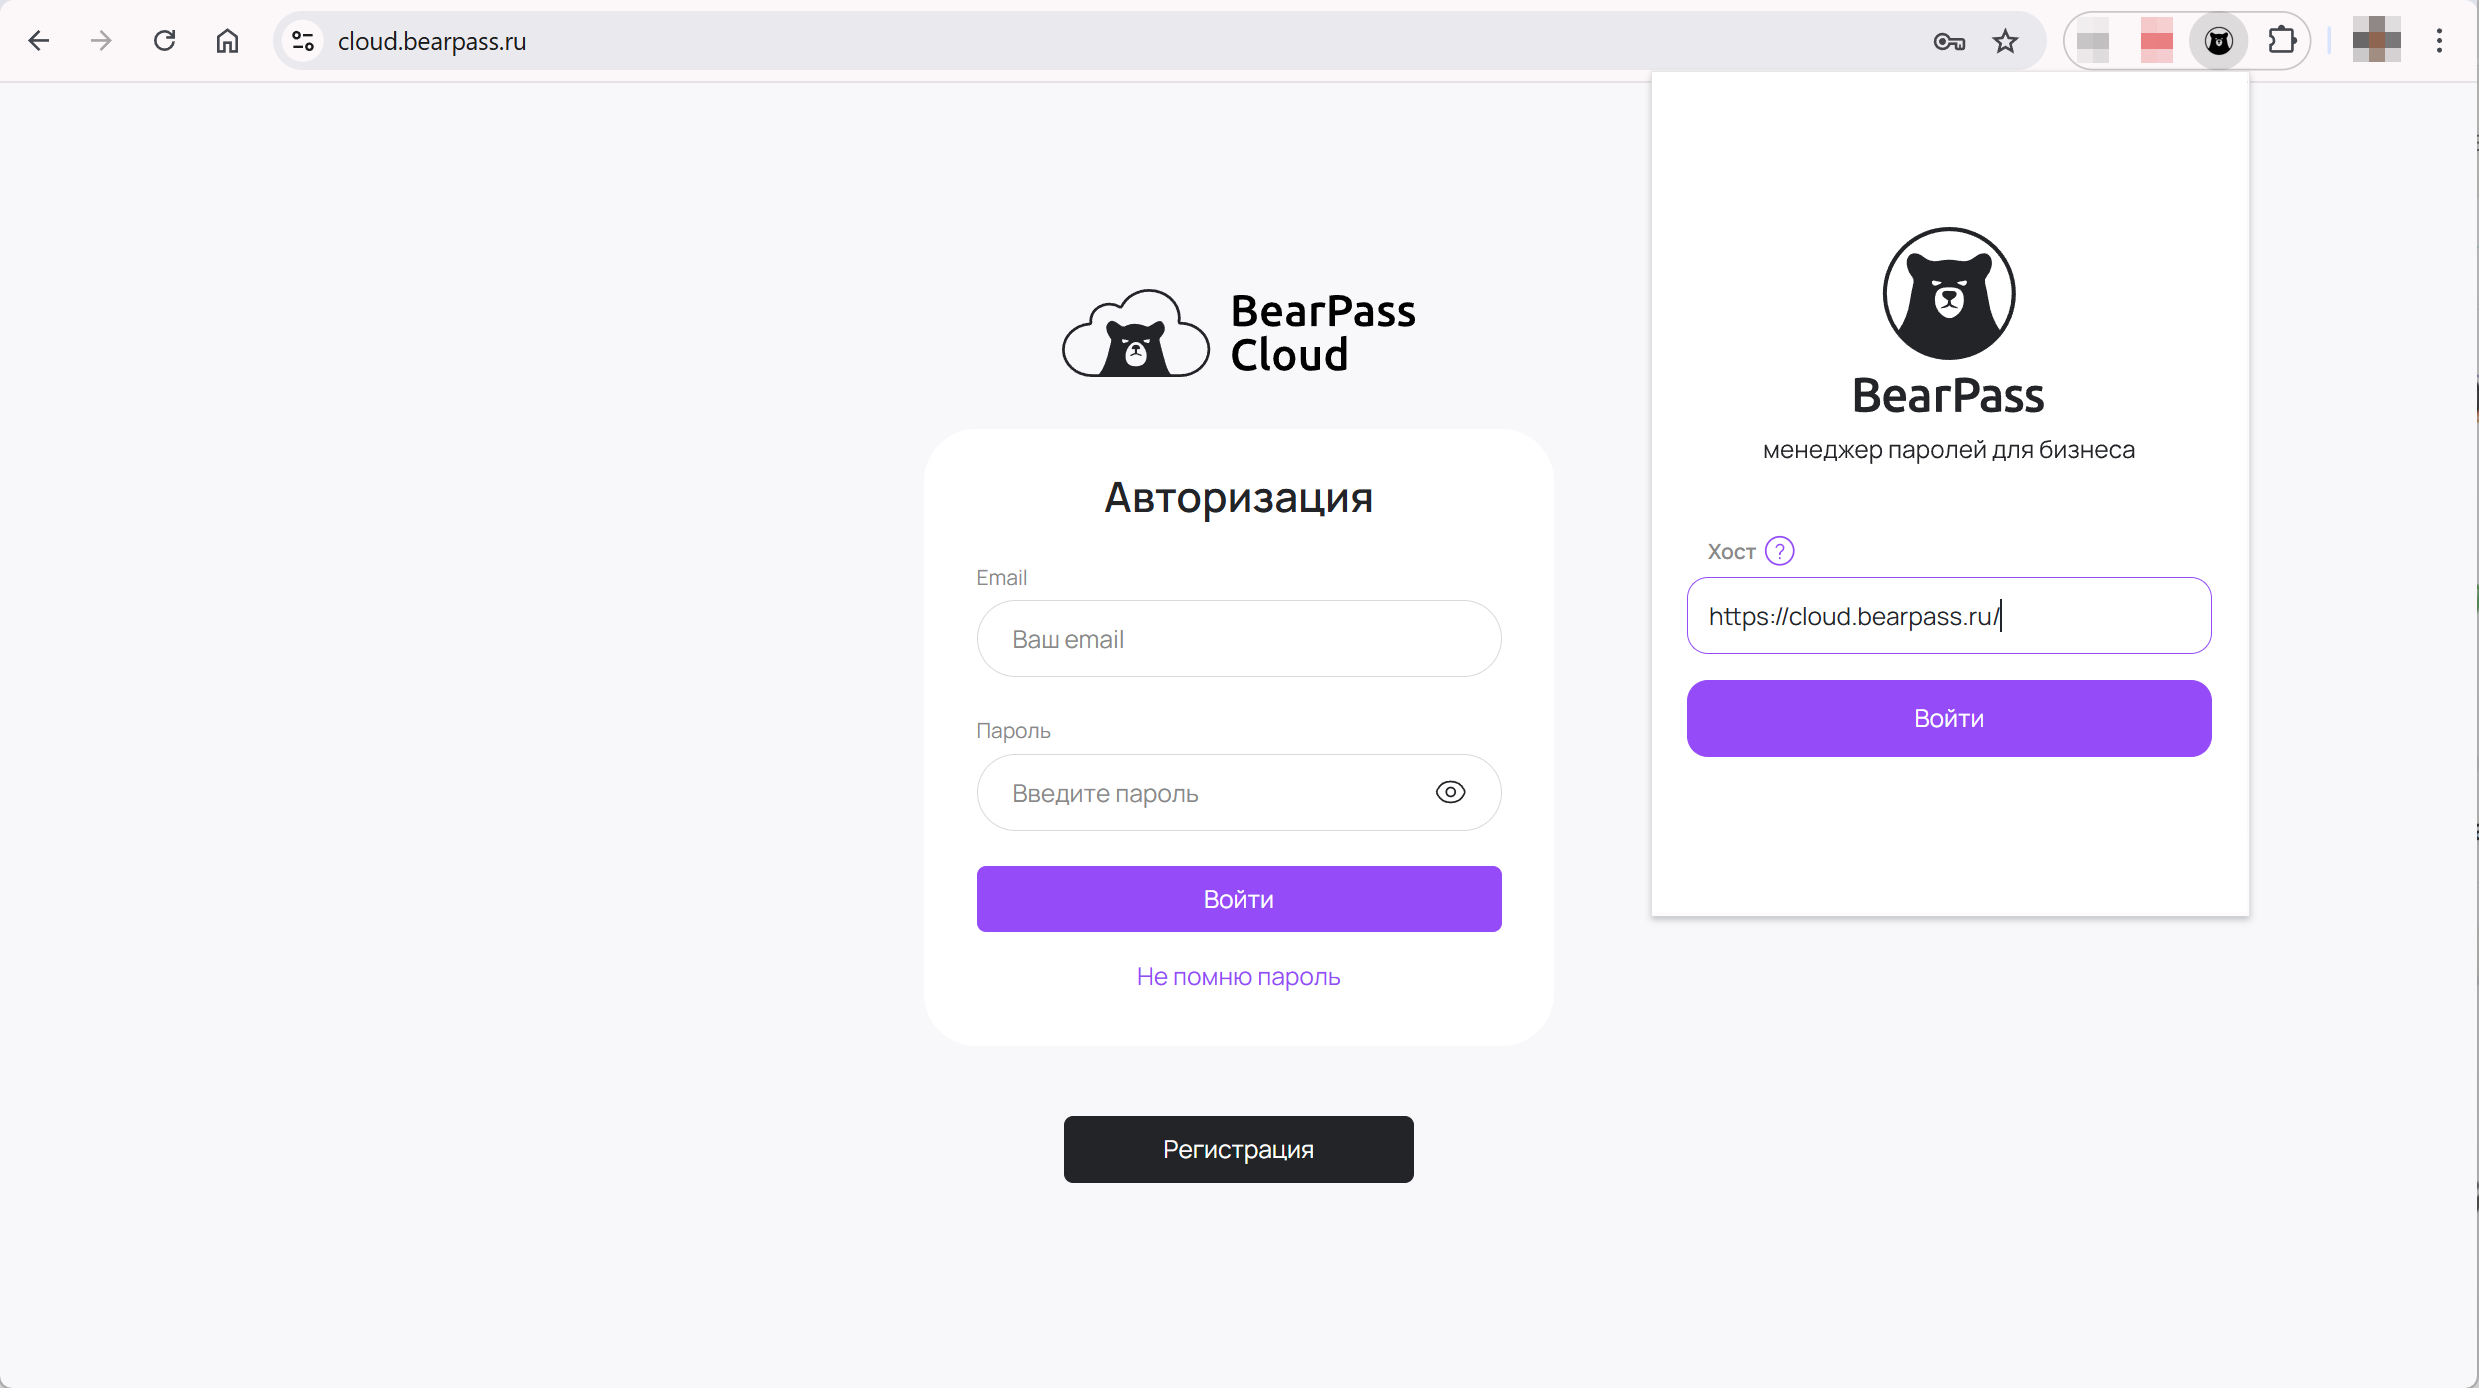
Task: Bookmark this page with the star
Action: click(2005, 41)
